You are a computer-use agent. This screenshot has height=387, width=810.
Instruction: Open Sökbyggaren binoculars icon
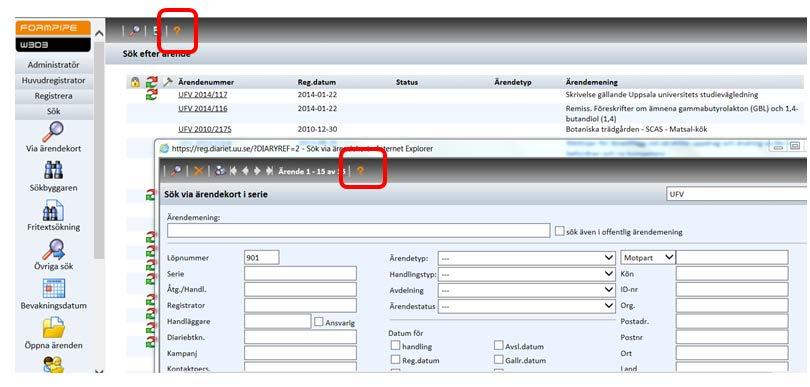click(53, 171)
